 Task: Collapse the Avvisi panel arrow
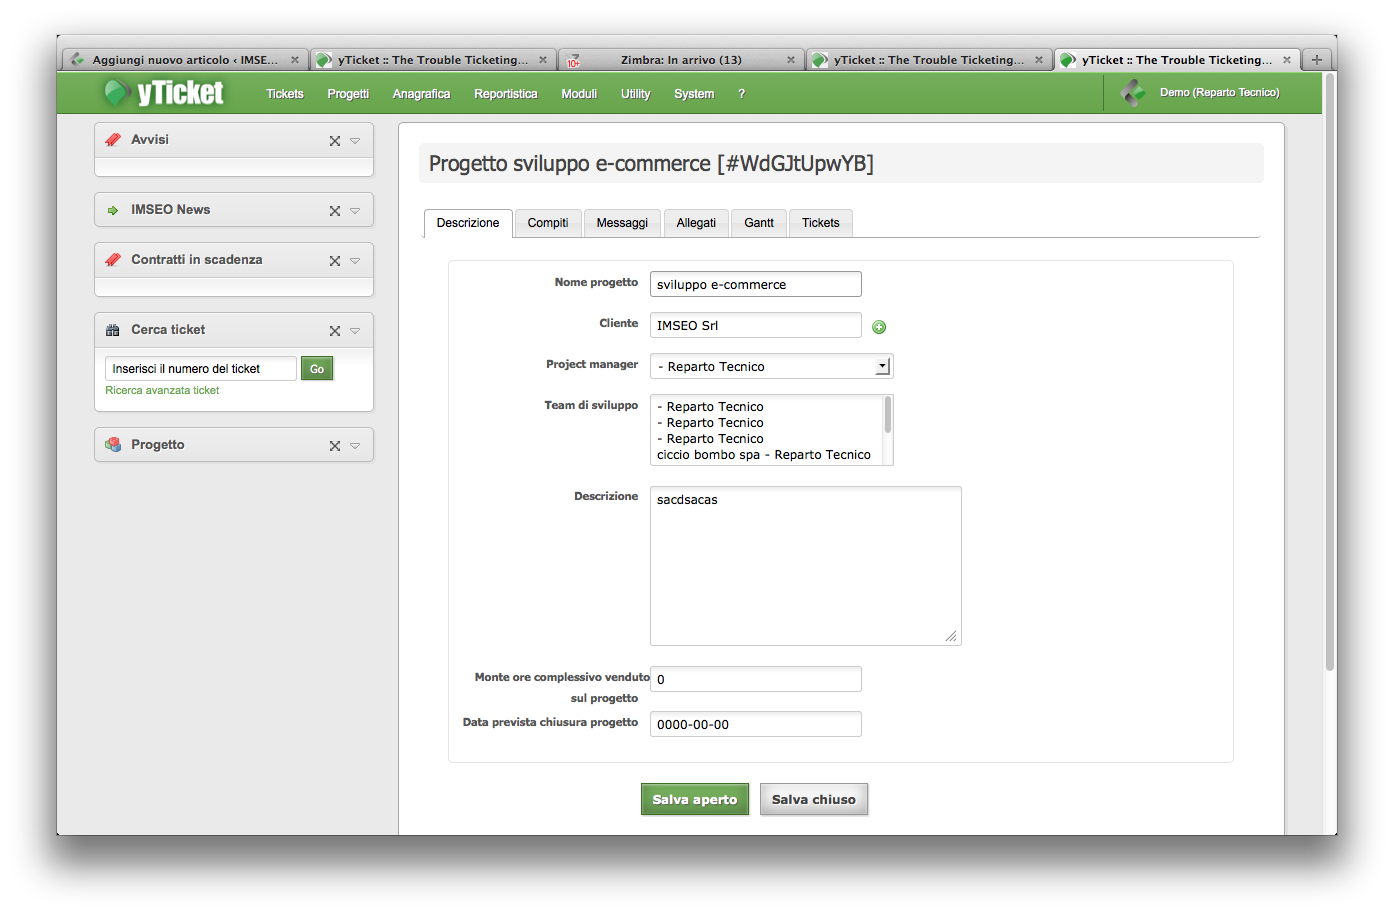[355, 141]
